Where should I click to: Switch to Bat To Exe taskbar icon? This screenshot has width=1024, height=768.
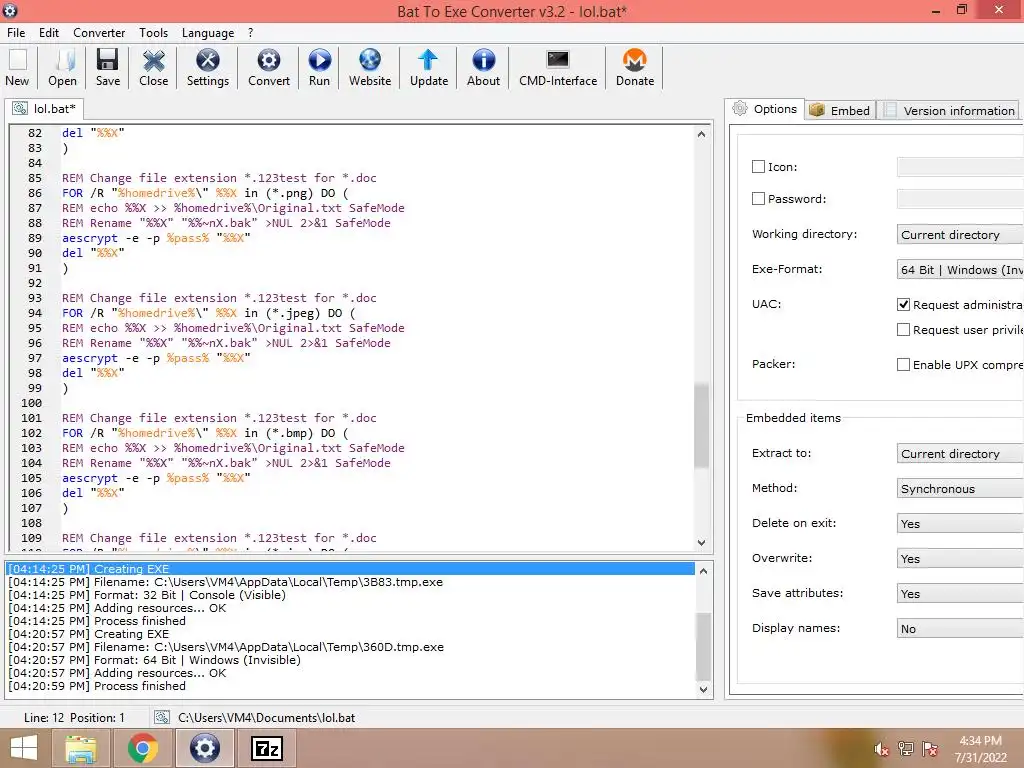tap(204, 748)
